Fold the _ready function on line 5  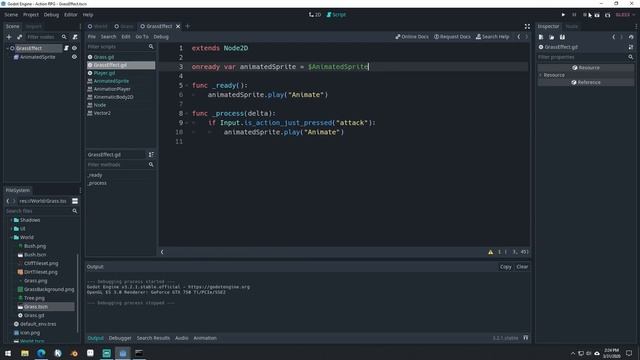coord(187,86)
